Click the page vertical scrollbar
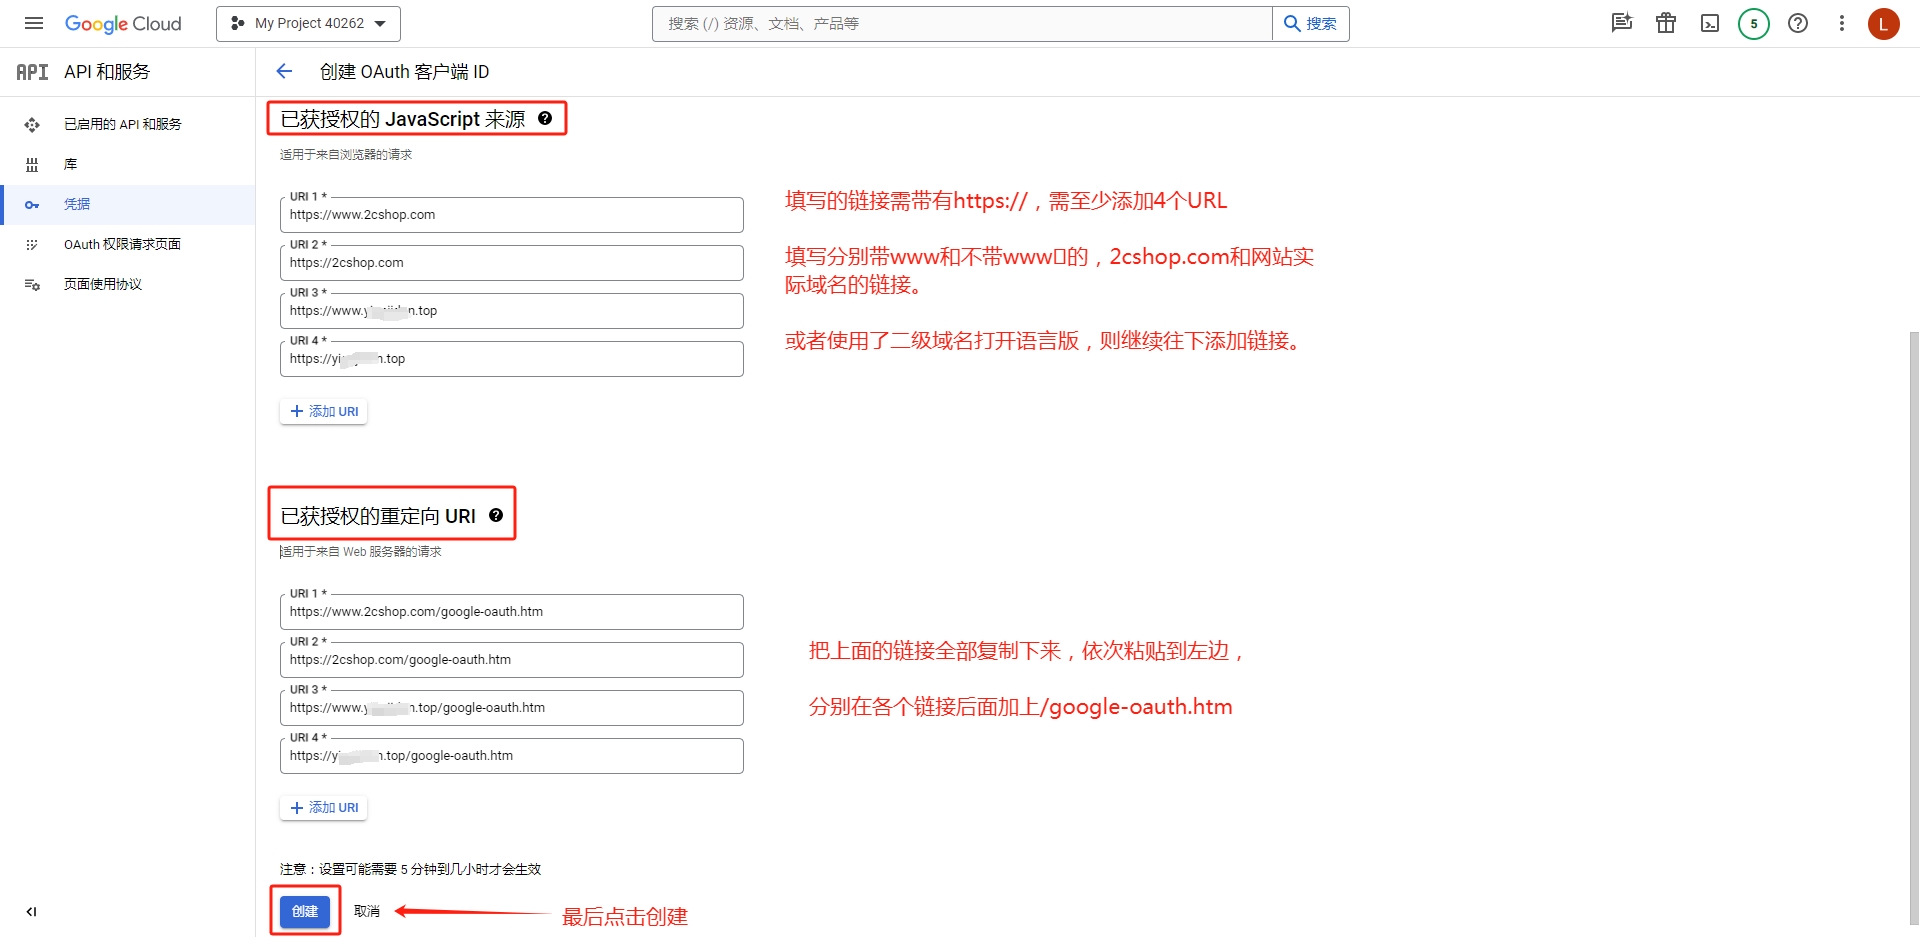The image size is (1920, 937). [x=1913, y=630]
